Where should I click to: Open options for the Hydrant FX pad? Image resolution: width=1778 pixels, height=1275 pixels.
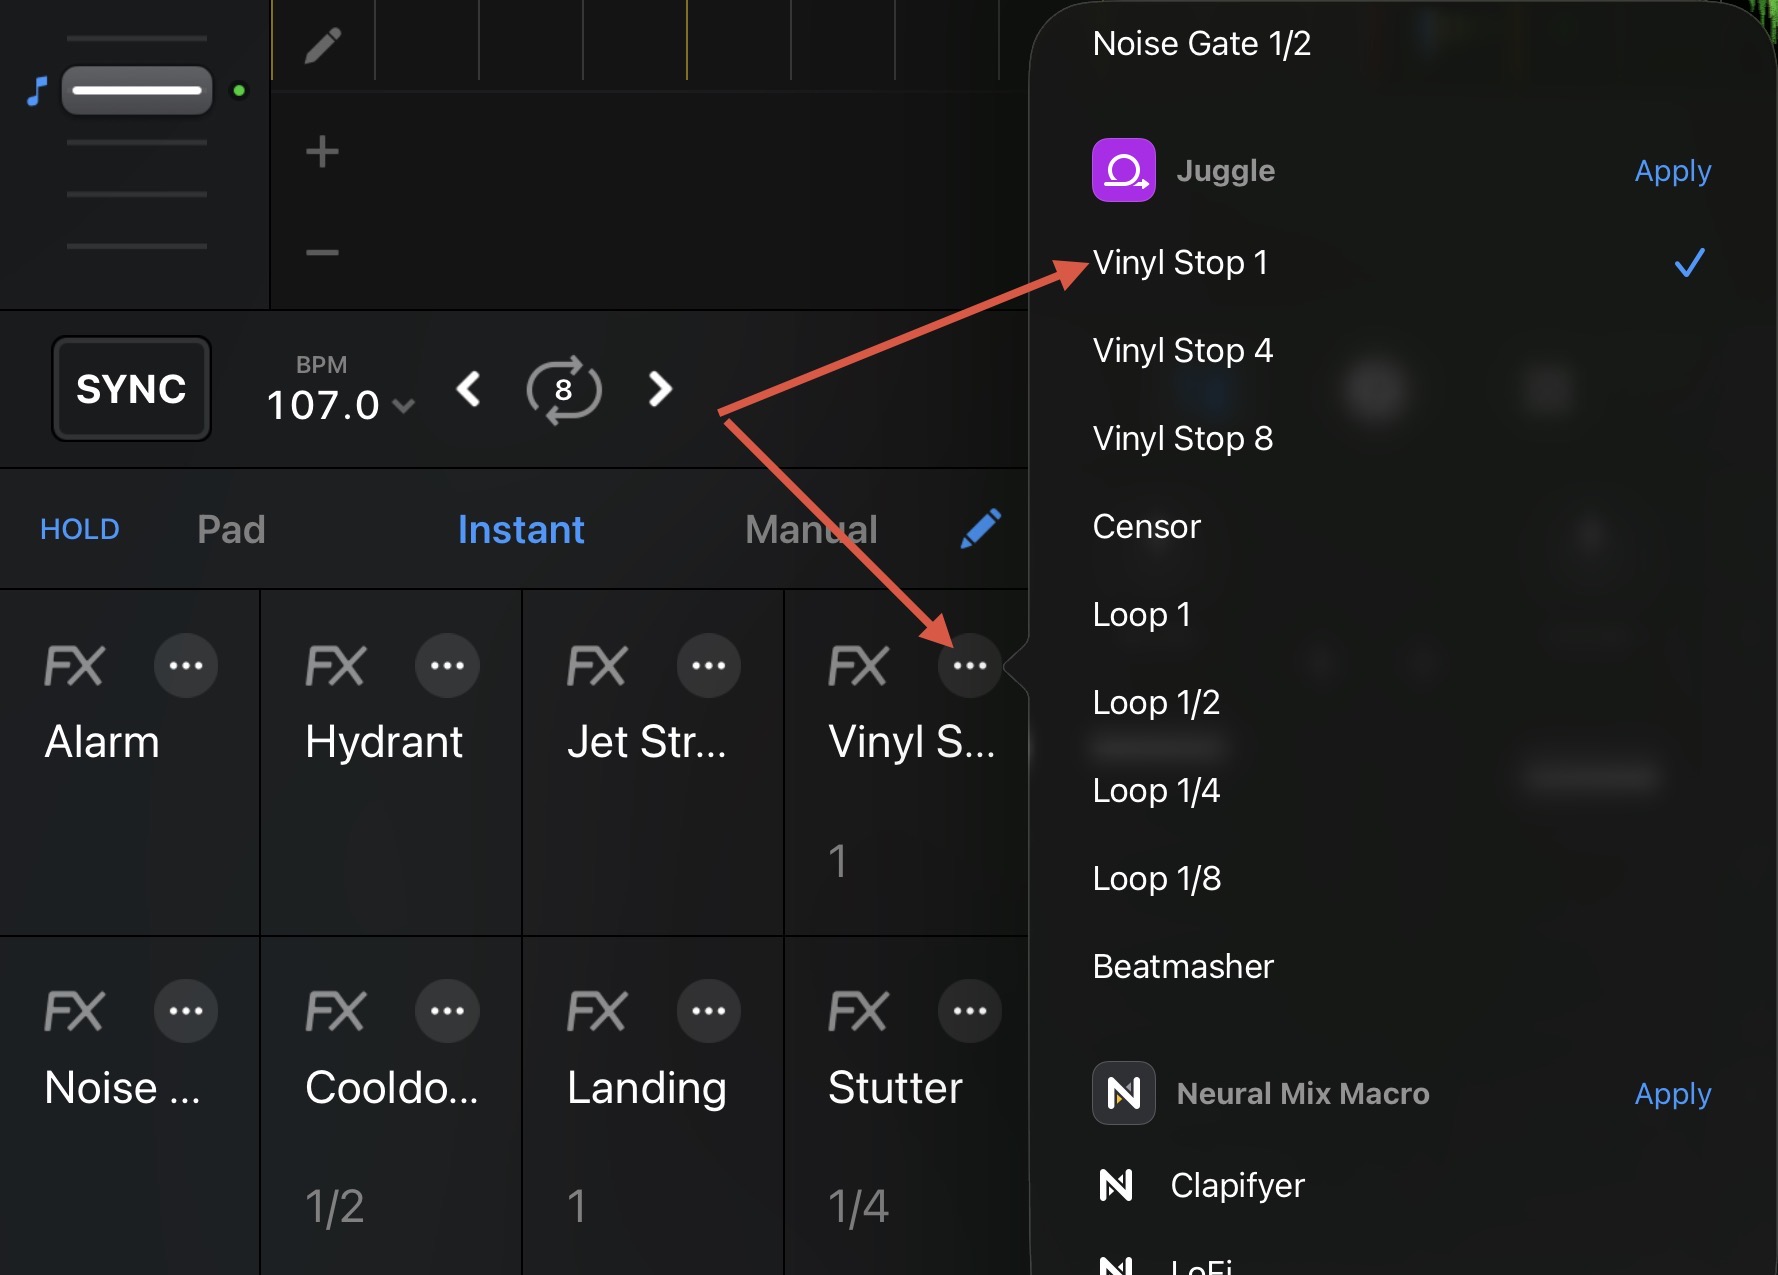coord(447,665)
